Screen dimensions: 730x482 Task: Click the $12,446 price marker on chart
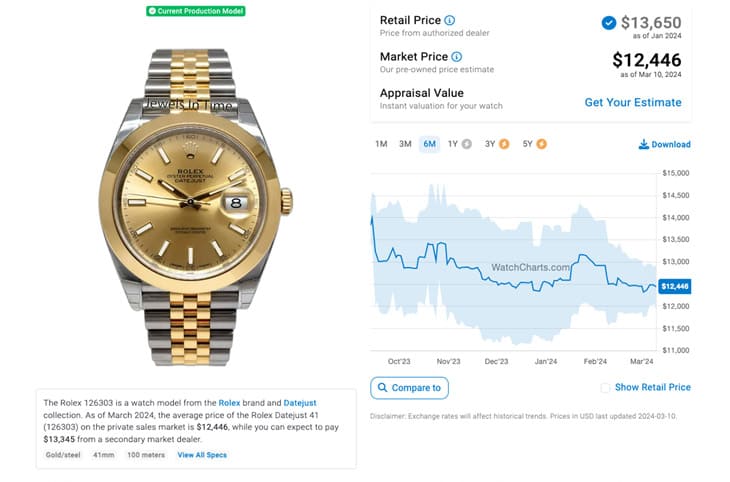pos(676,286)
